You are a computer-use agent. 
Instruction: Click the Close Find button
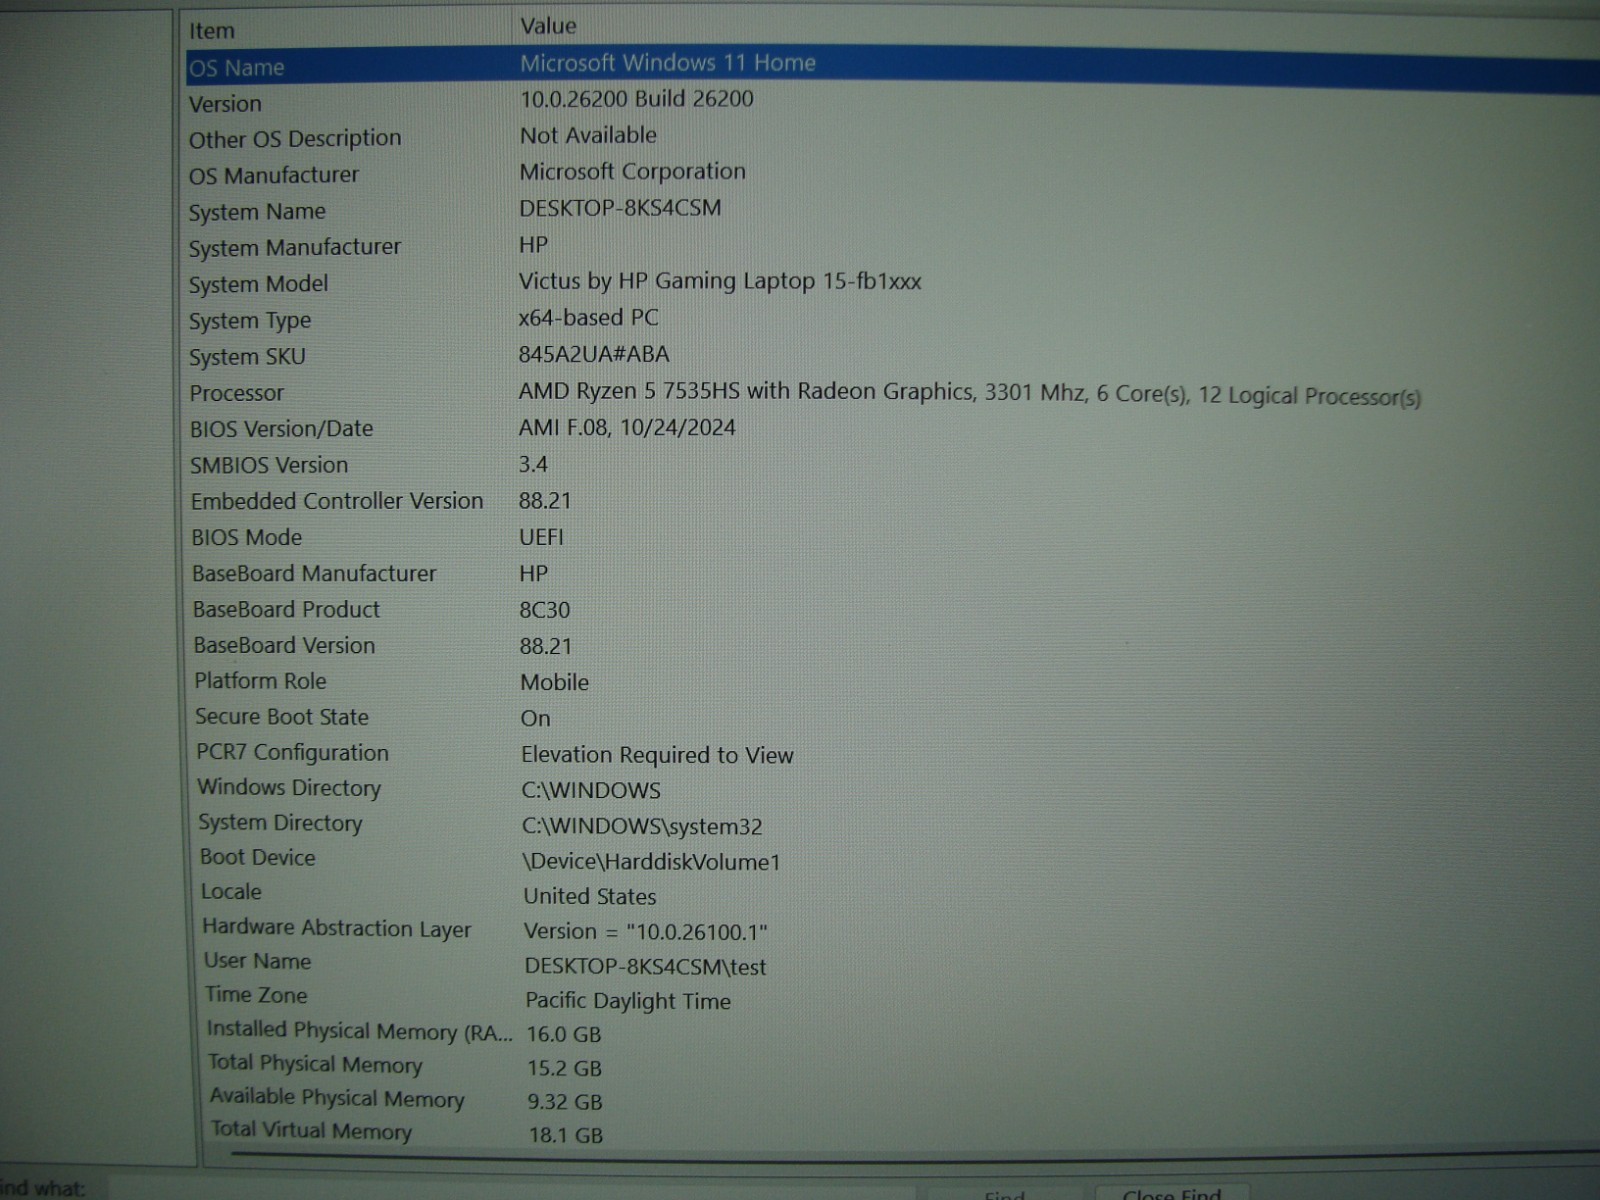tap(1171, 1192)
